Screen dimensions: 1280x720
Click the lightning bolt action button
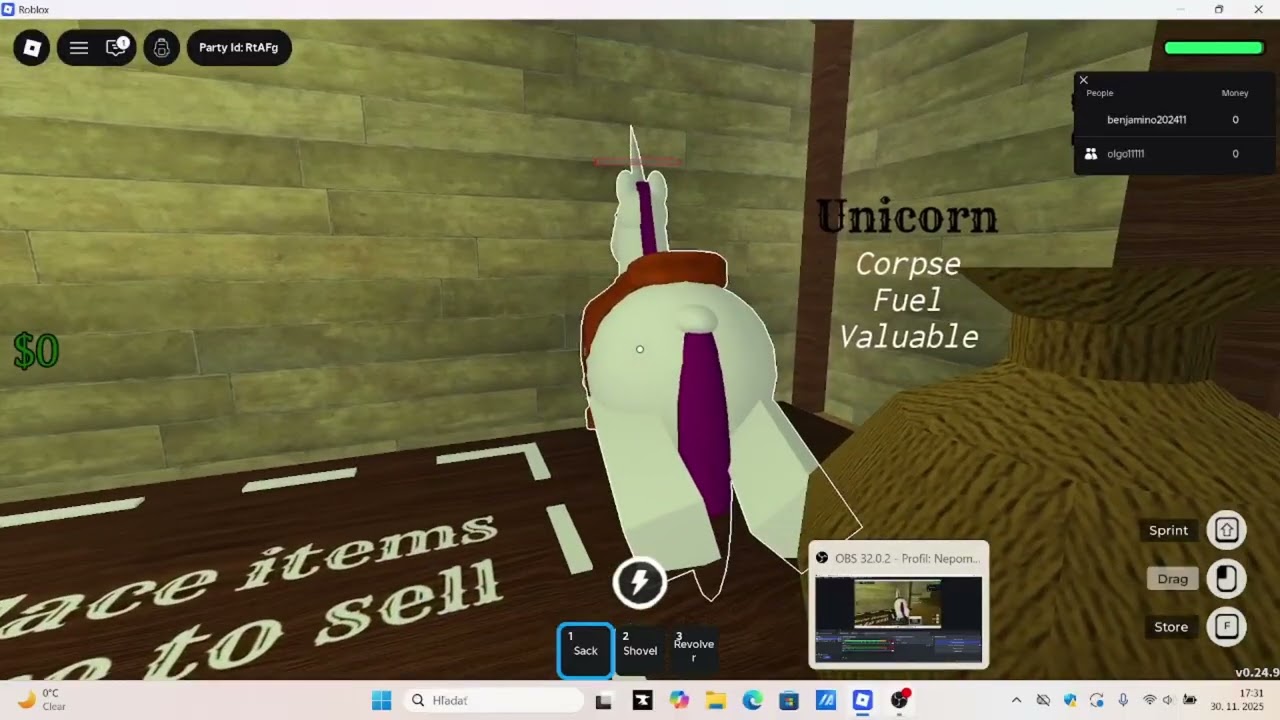pyautogui.click(x=640, y=582)
